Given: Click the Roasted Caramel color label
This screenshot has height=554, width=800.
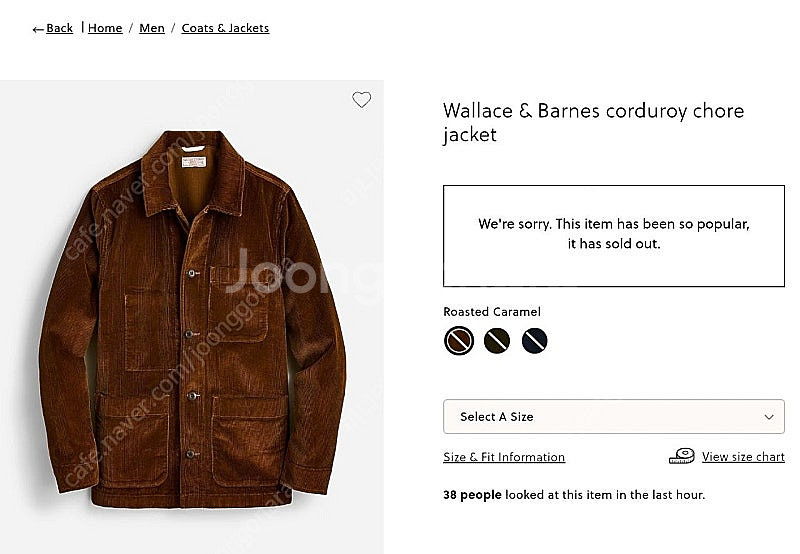Looking at the screenshot, I should pos(491,312).
